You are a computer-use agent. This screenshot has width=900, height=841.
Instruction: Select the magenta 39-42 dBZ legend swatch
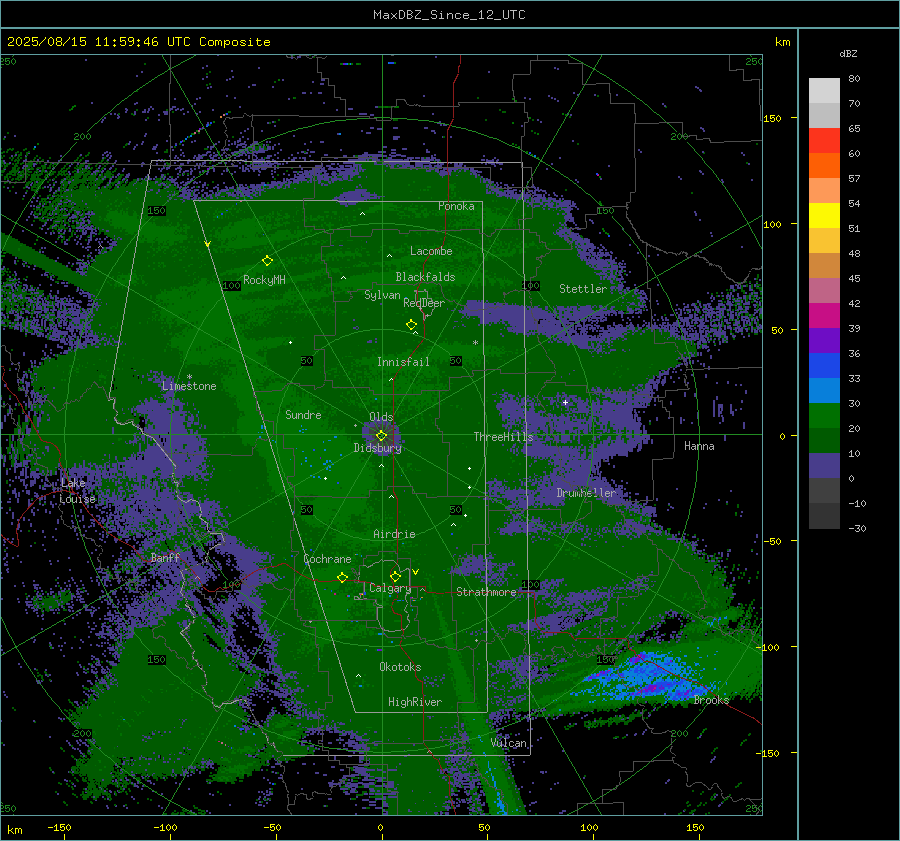pyautogui.click(x=824, y=316)
